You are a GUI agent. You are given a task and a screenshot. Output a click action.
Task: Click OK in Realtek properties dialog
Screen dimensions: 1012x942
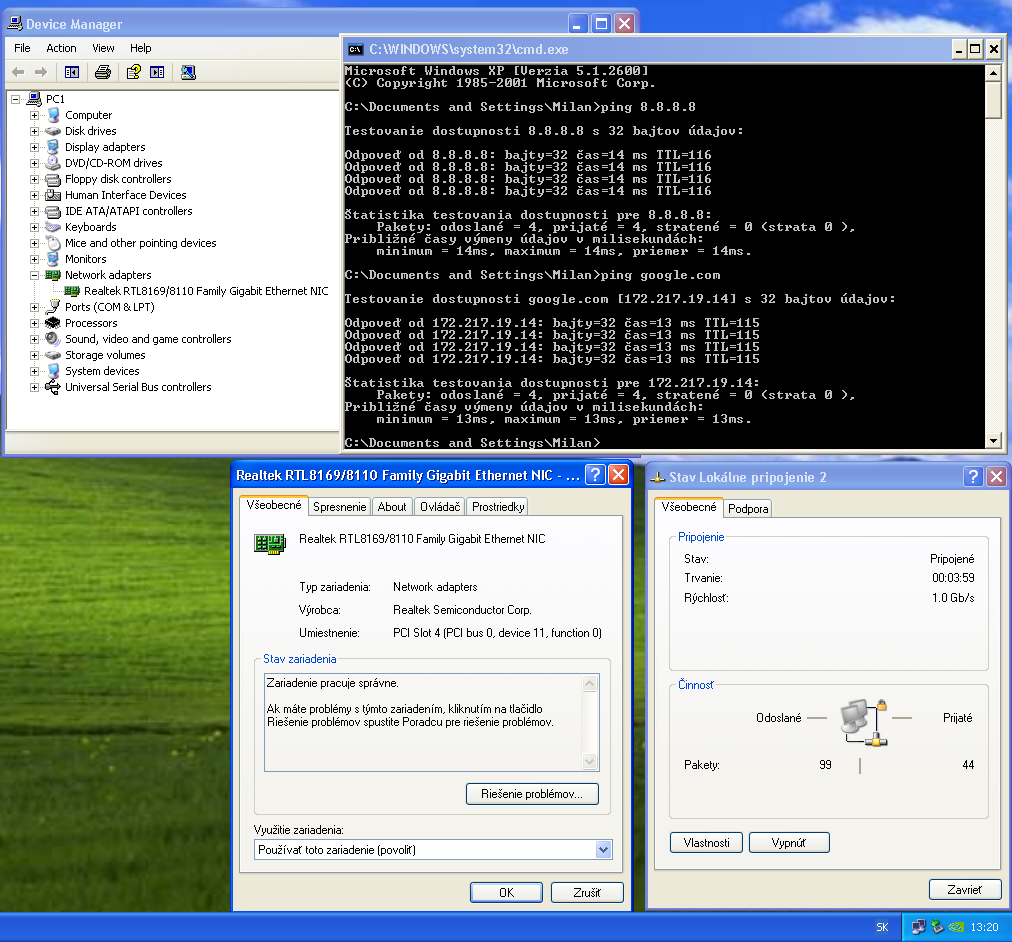click(506, 892)
